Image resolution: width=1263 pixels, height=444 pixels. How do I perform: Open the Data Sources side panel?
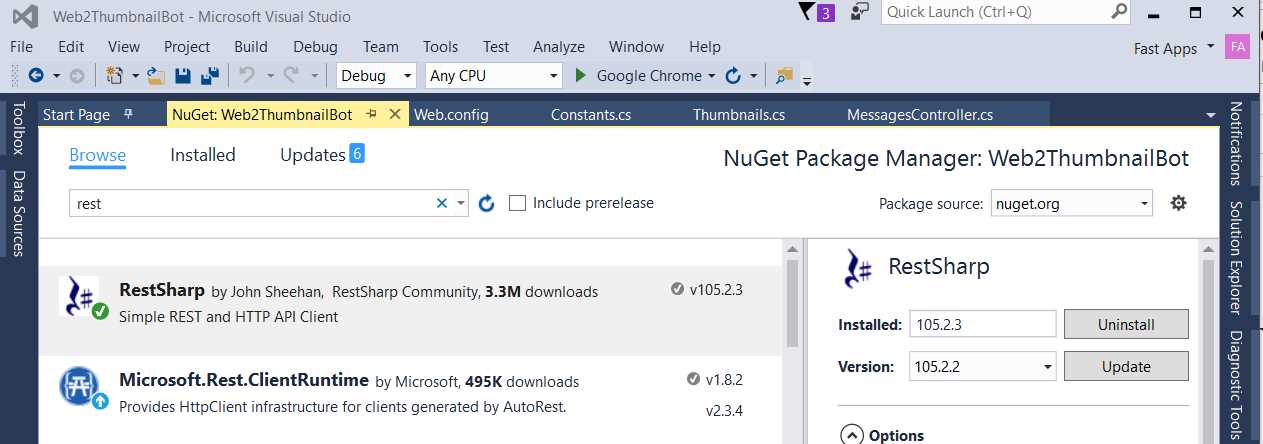tap(17, 213)
